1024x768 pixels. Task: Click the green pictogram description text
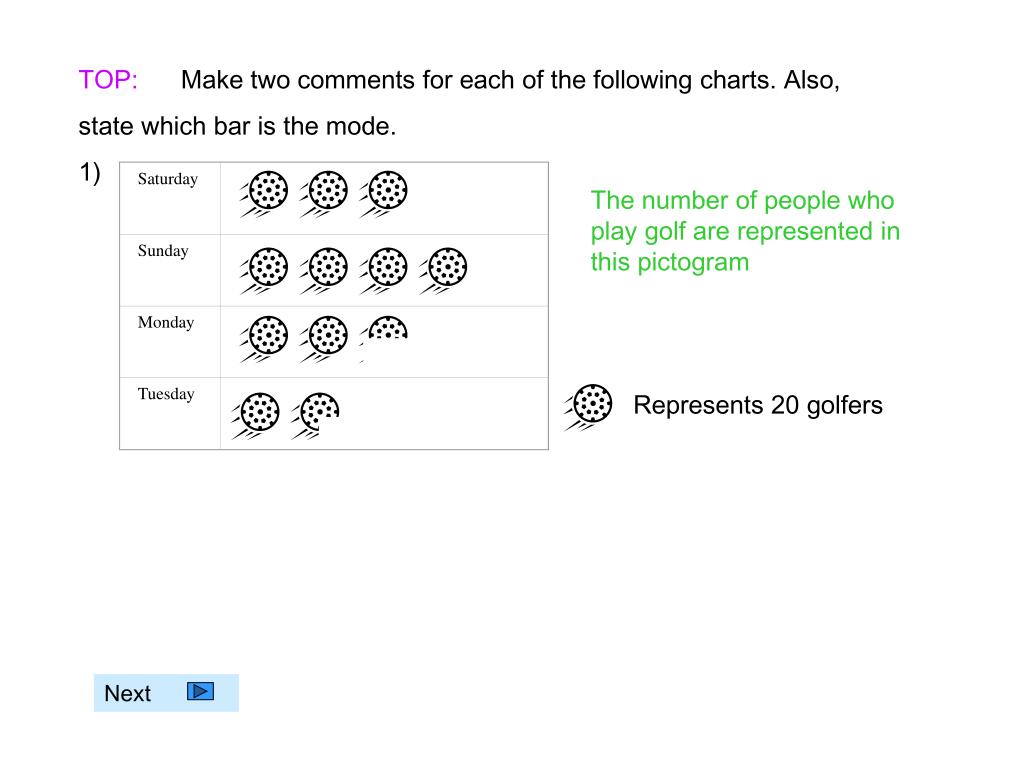[745, 231]
